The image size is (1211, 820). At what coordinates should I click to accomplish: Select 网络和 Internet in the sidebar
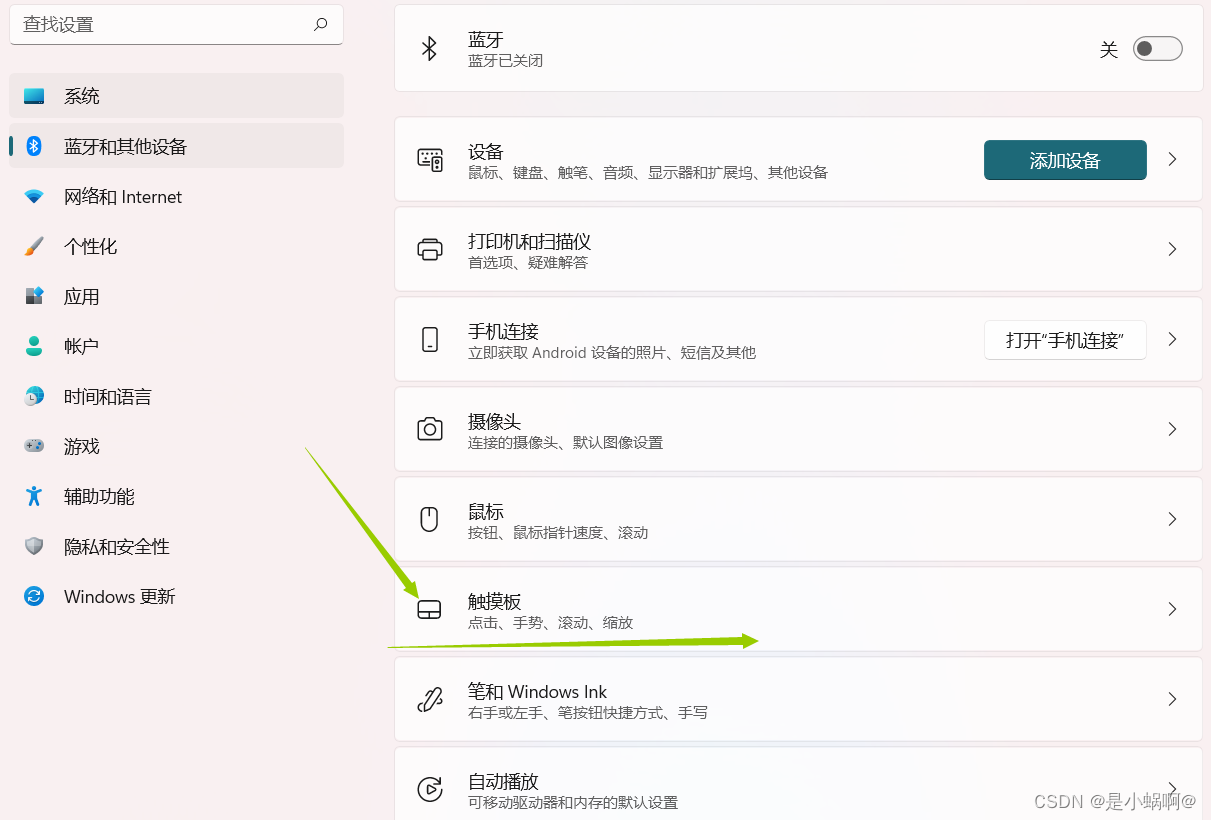point(121,196)
